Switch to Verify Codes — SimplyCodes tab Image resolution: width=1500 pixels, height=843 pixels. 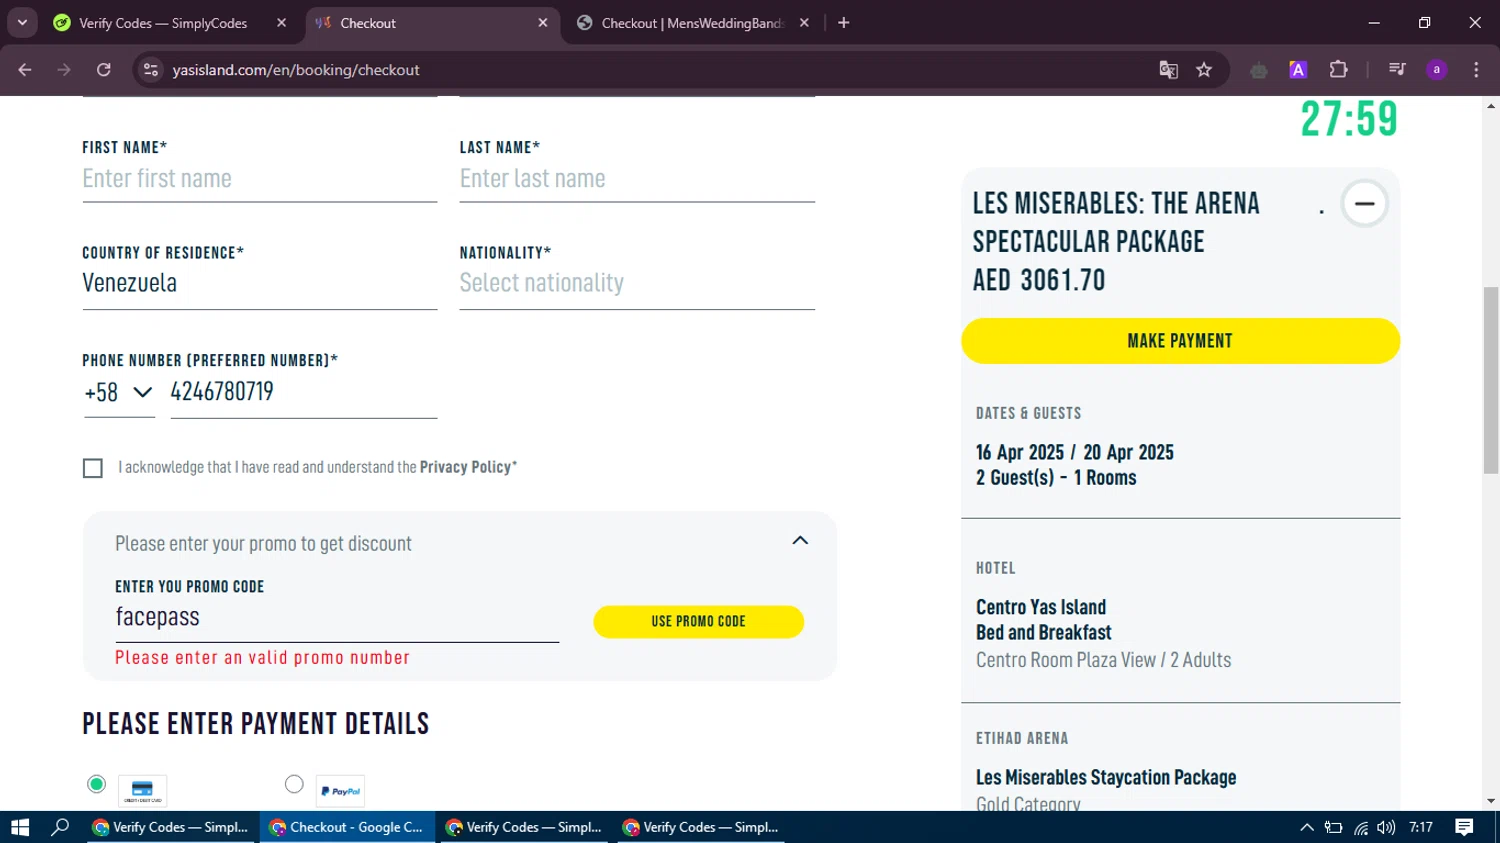pyautogui.click(x=163, y=23)
